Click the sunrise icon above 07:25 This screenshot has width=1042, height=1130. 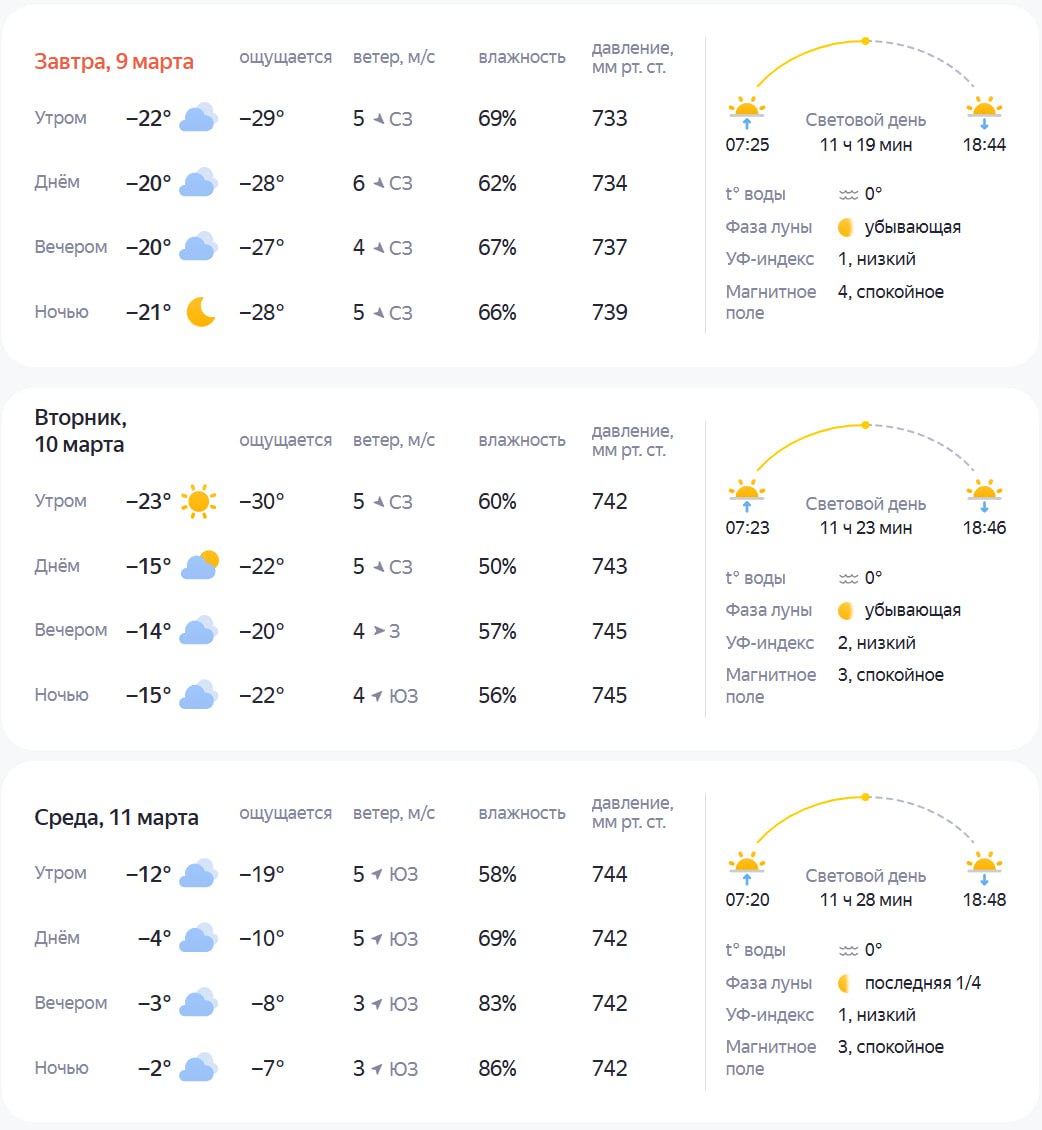(x=746, y=111)
